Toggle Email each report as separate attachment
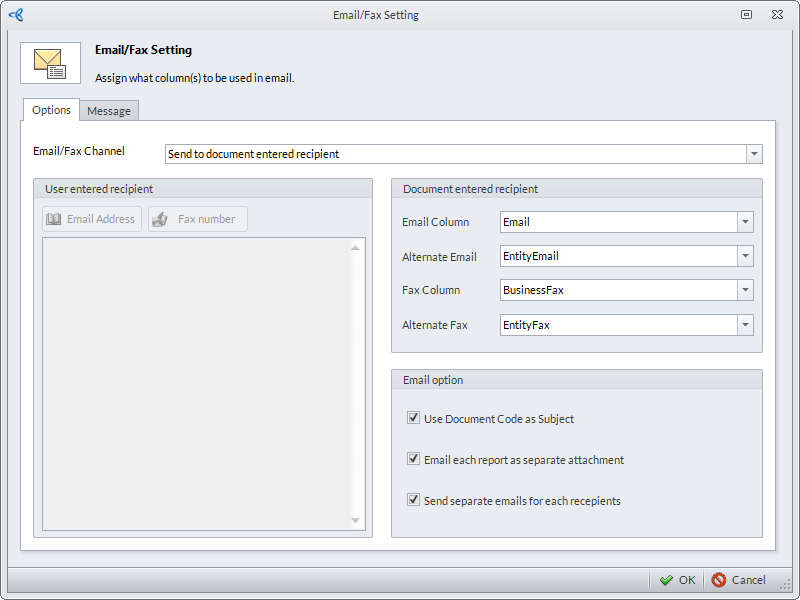Screen dimensions: 800x600 (414, 460)
